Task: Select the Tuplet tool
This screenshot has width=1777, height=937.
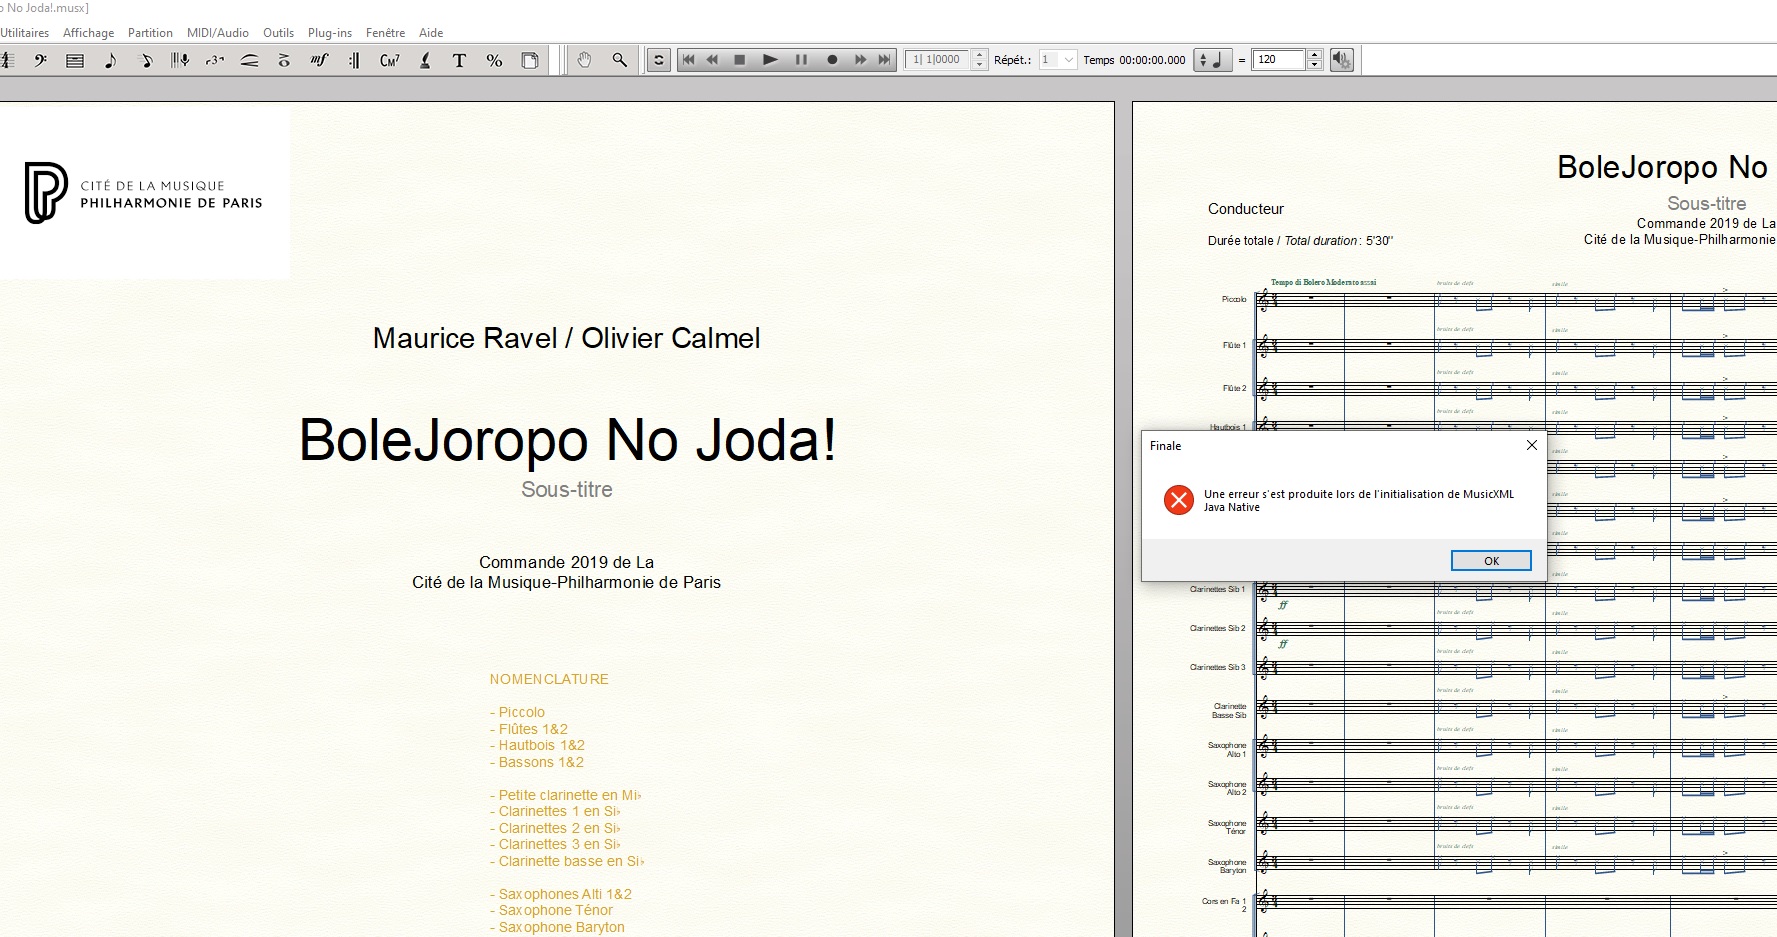Action: (x=215, y=60)
